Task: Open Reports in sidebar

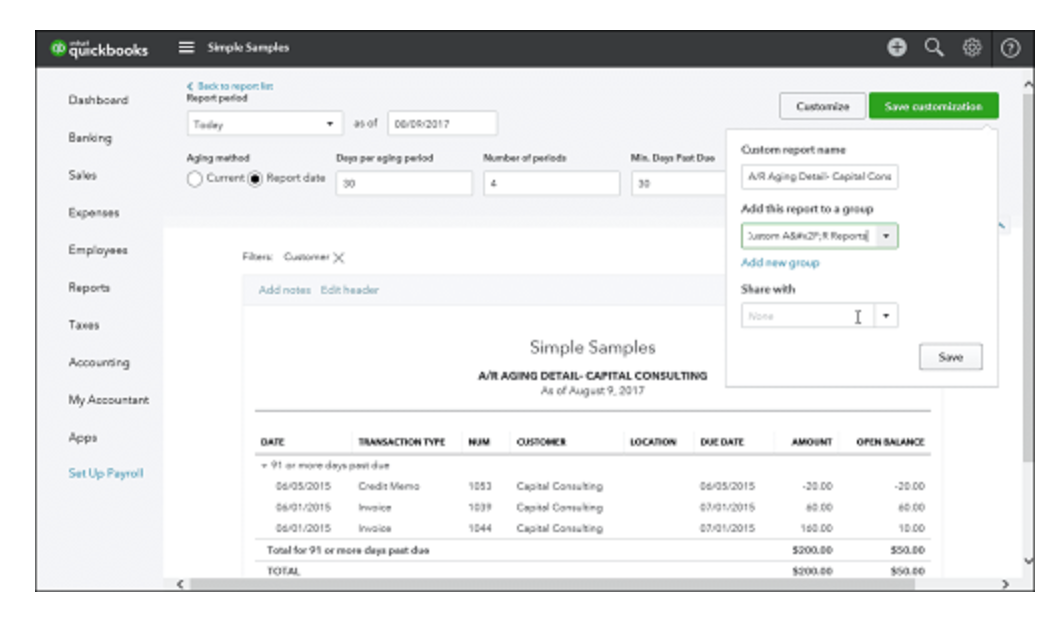Action: pyautogui.click(x=89, y=288)
